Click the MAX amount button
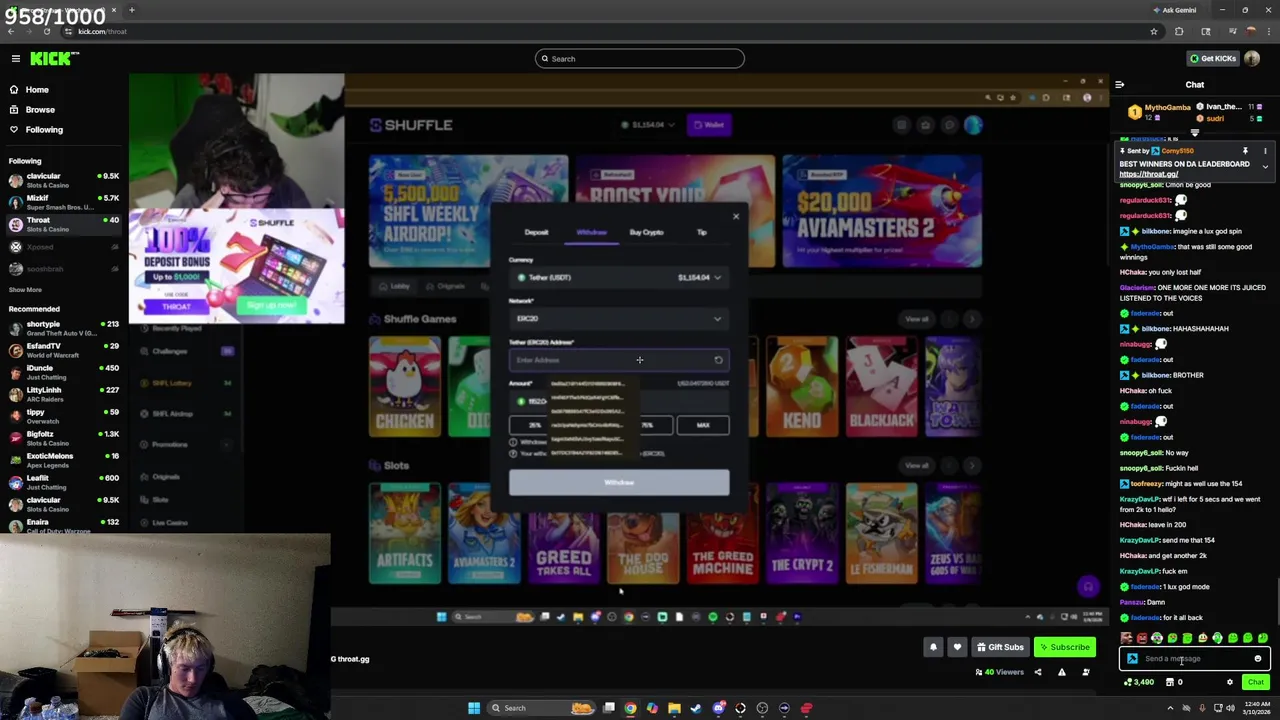Screen dimensions: 1280x720 tap(703, 425)
